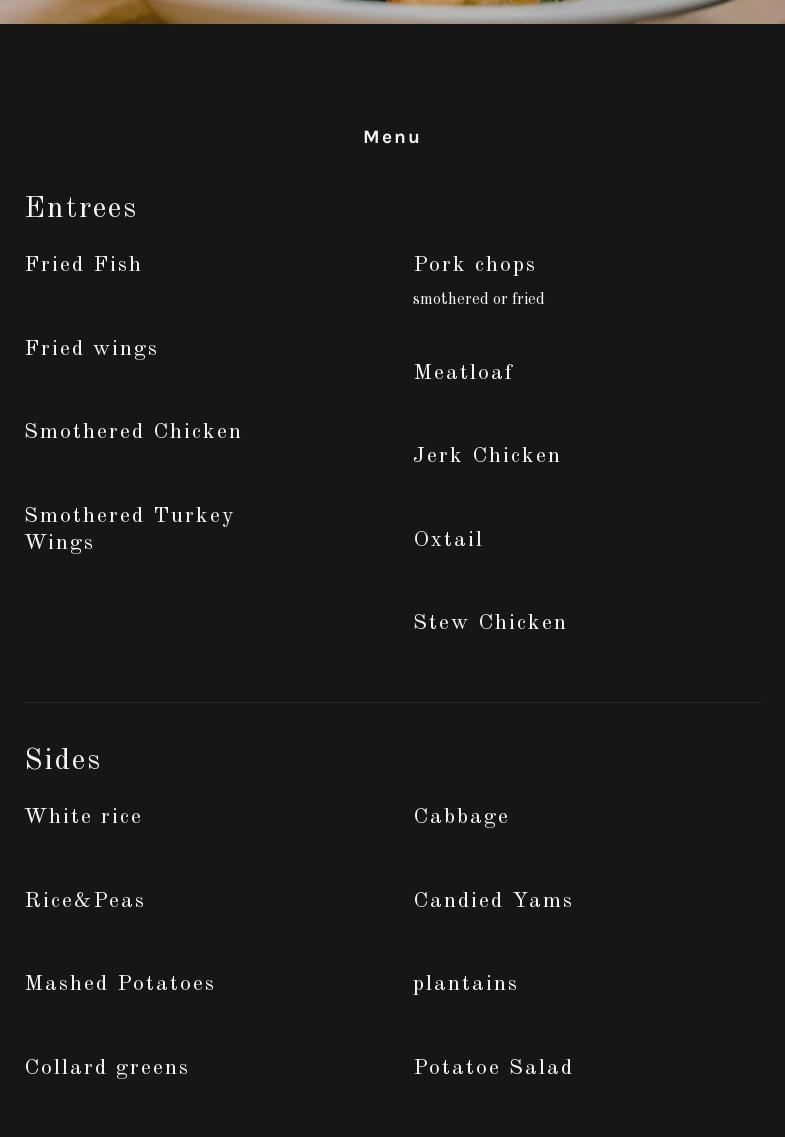Screen dimensions: 785x1137
Task: Pick Mashed Potatoes from sides
Action: pos(120,984)
